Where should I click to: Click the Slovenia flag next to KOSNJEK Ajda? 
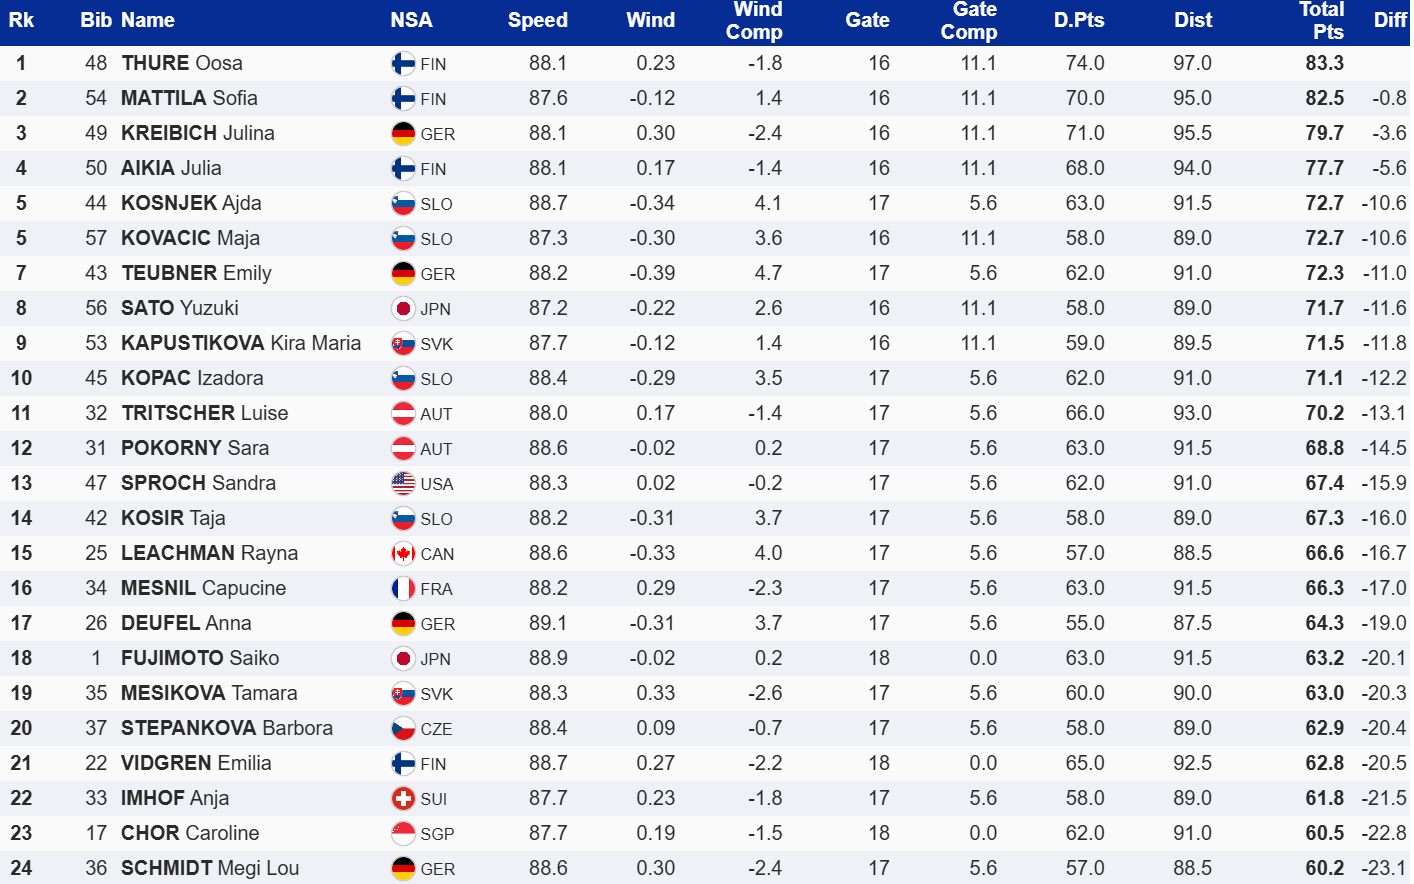pyautogui.click(x=403, y=204)
